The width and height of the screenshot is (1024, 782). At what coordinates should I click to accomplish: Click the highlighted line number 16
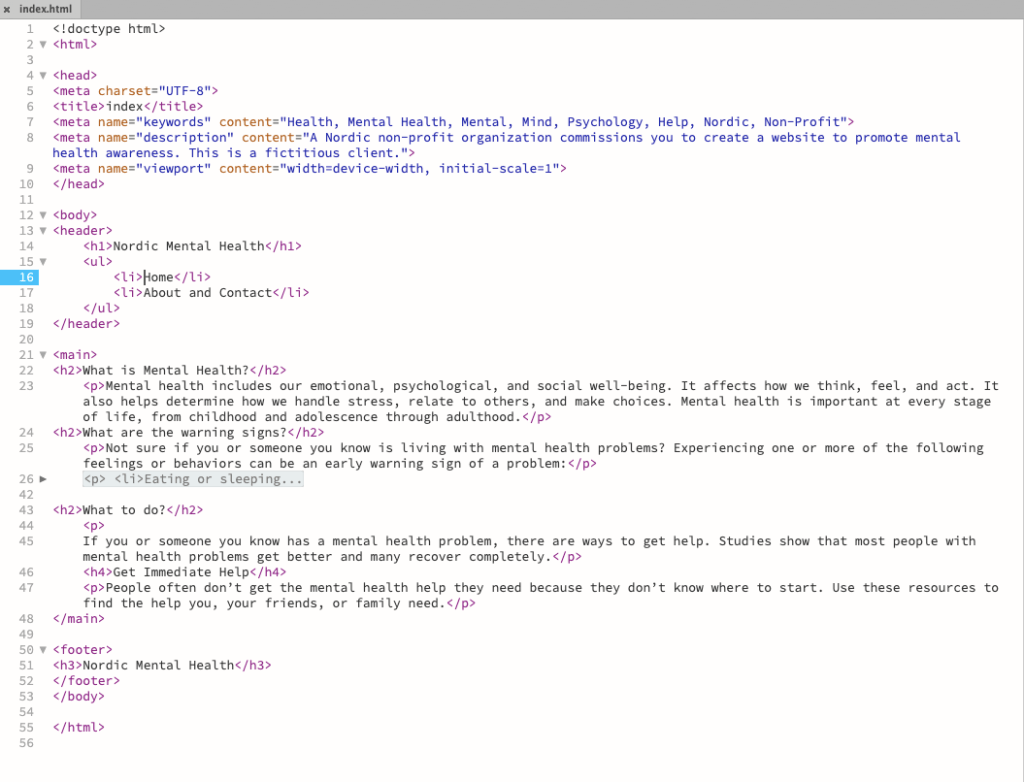pos(26,277)
